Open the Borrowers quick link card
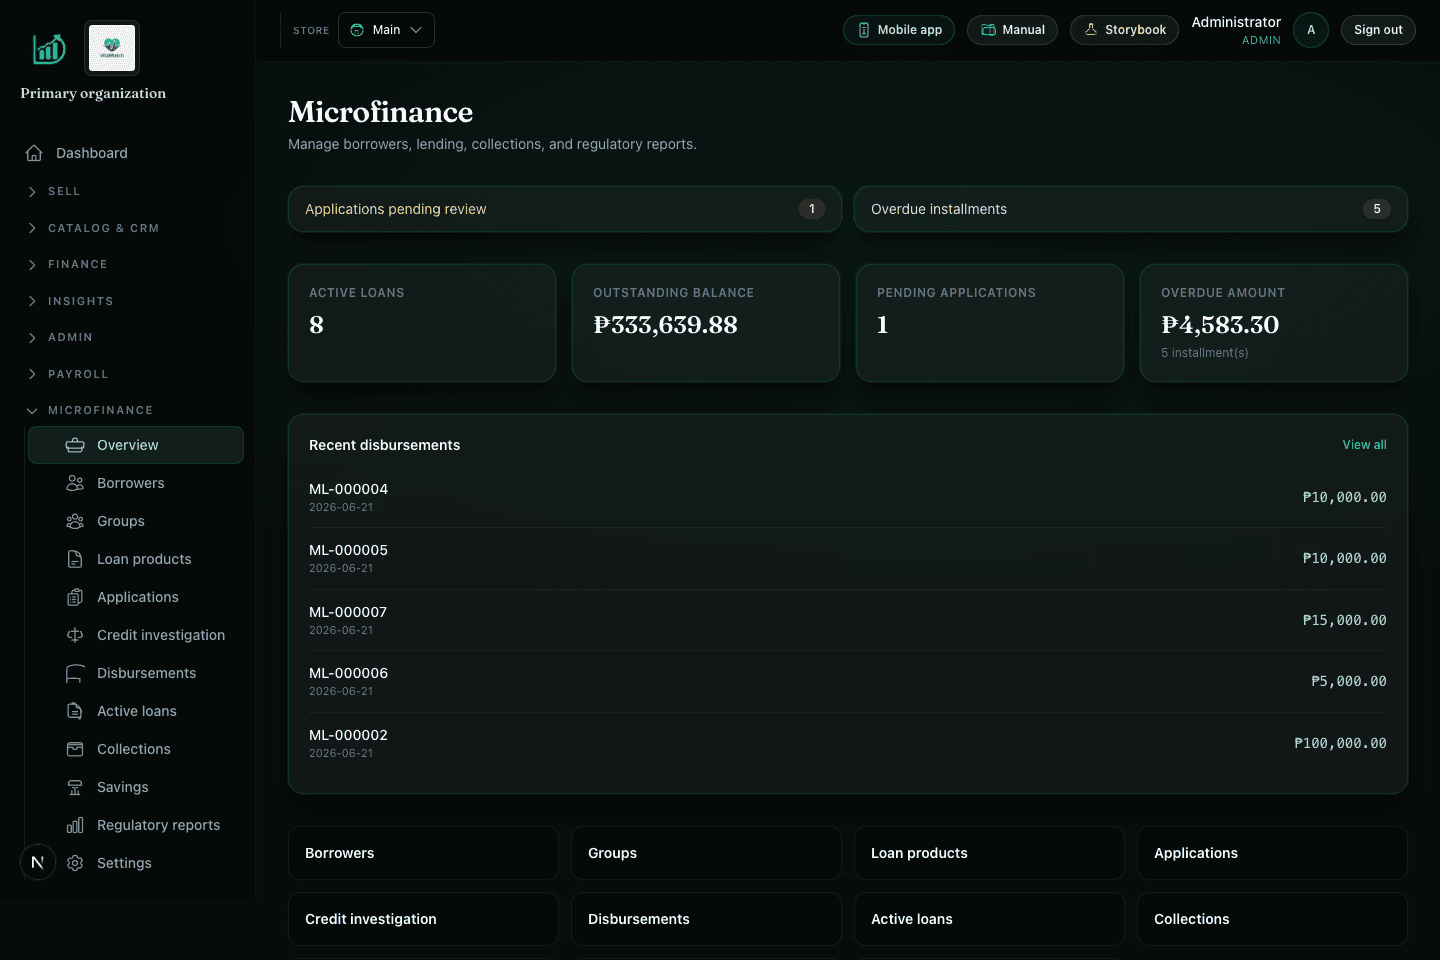Screen dimensions: 1440x960 (423, 853)
